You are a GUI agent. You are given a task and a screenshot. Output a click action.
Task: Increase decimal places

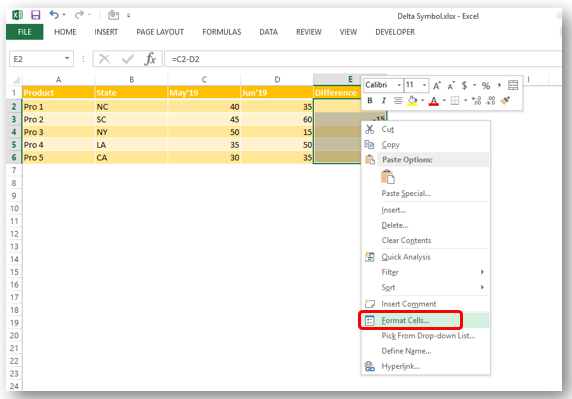point(476,100)
